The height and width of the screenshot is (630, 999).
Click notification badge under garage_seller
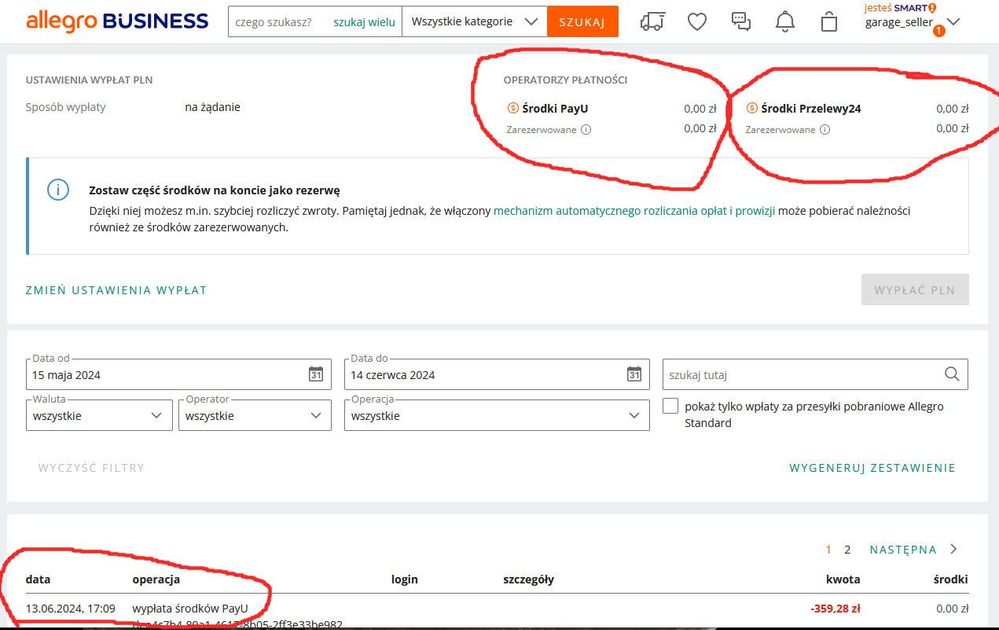(x=939, y=31)
